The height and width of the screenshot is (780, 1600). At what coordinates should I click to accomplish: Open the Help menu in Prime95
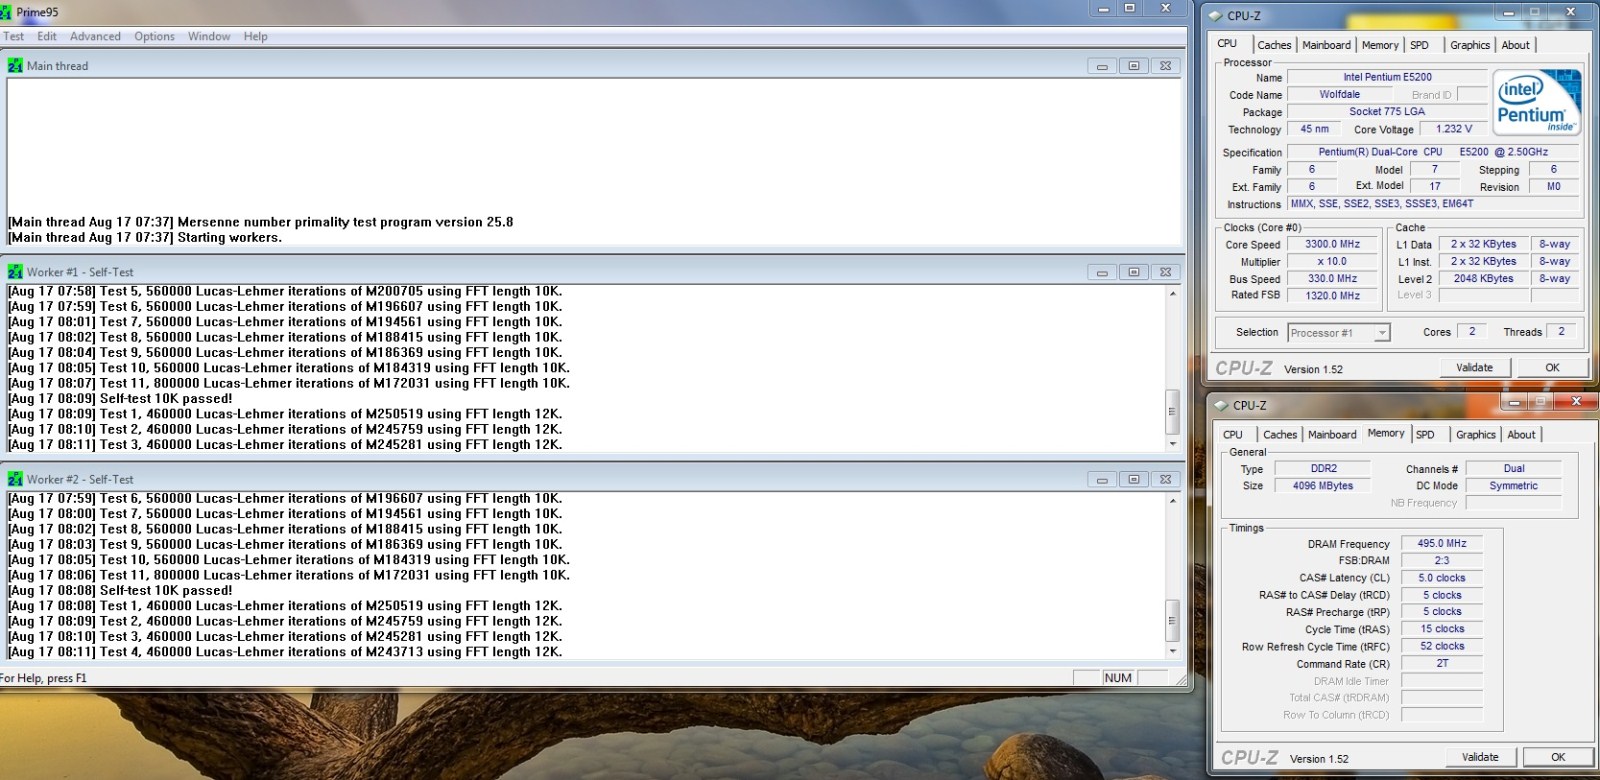coord(255,36)
